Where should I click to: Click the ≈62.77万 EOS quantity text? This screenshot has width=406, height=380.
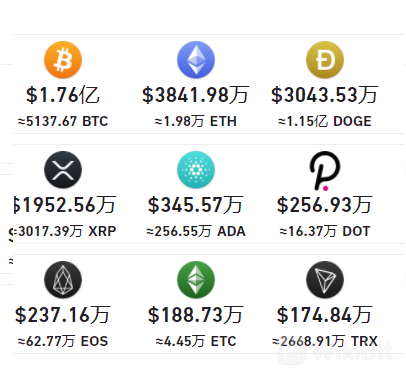[x=63, y=341]
